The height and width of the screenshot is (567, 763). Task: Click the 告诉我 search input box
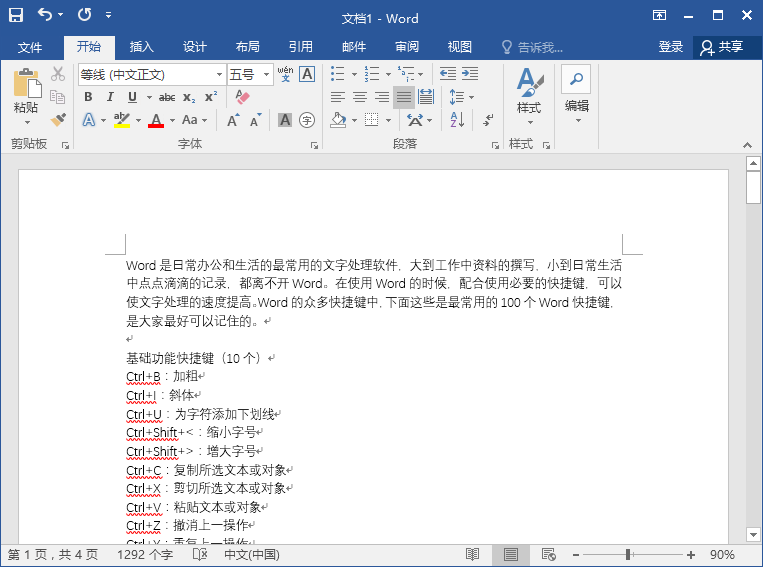[x=540, y=47]
